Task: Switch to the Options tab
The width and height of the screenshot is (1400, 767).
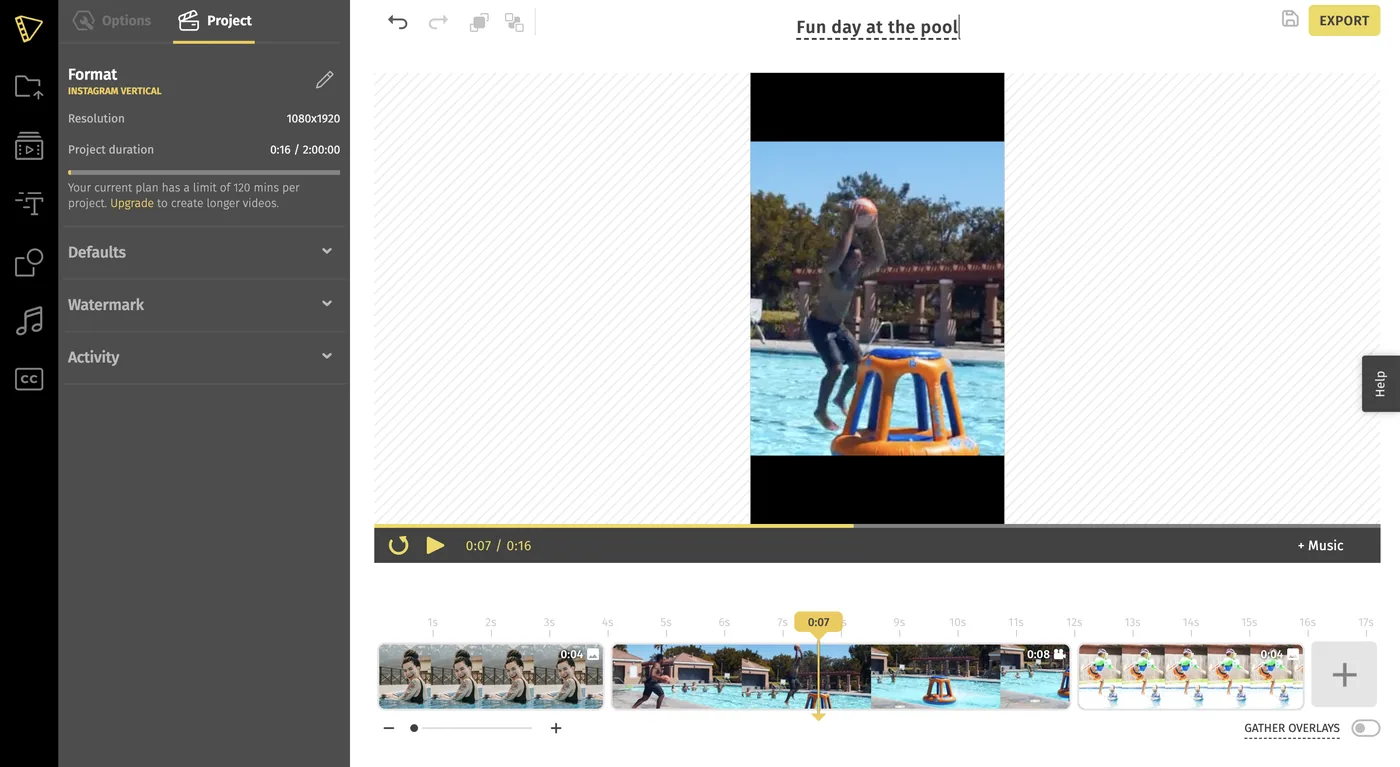Action: click(x=112, y=20)
